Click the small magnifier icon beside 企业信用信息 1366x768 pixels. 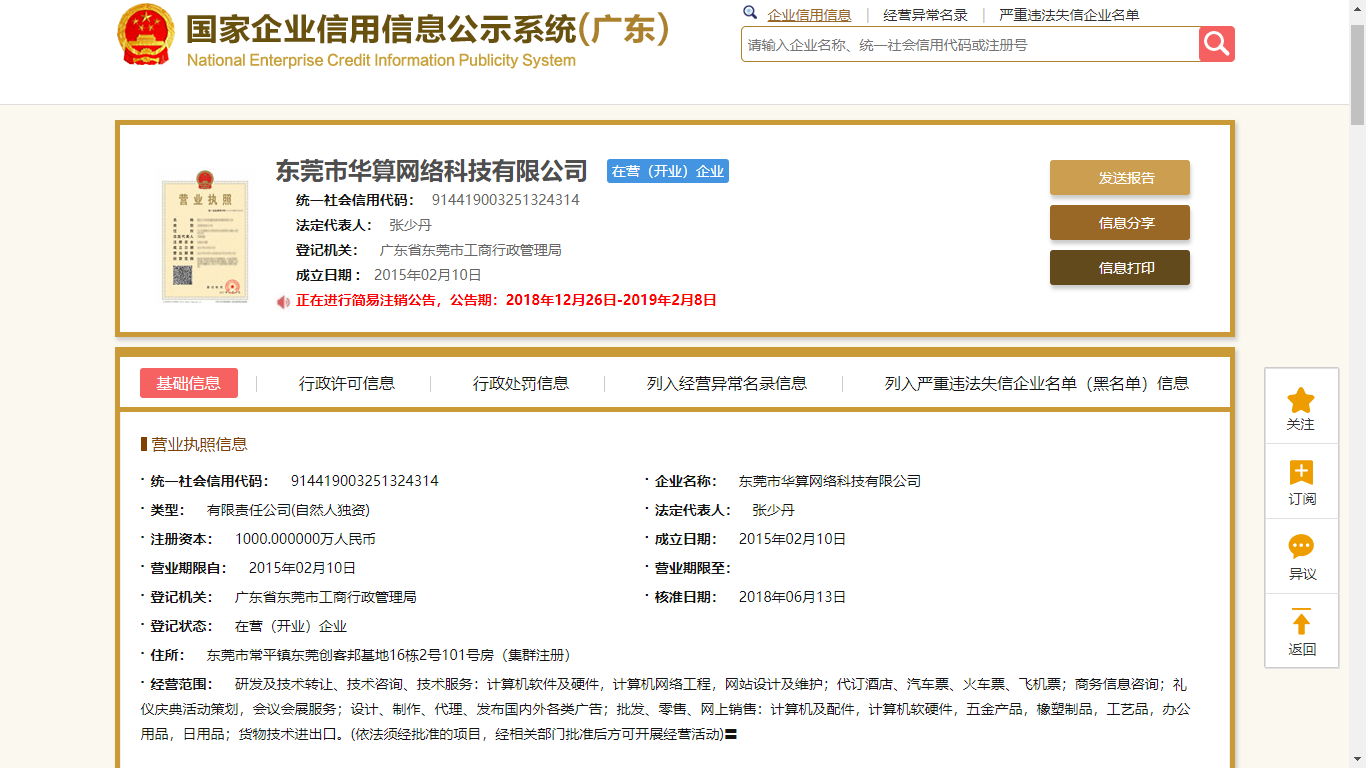(750, 13)
